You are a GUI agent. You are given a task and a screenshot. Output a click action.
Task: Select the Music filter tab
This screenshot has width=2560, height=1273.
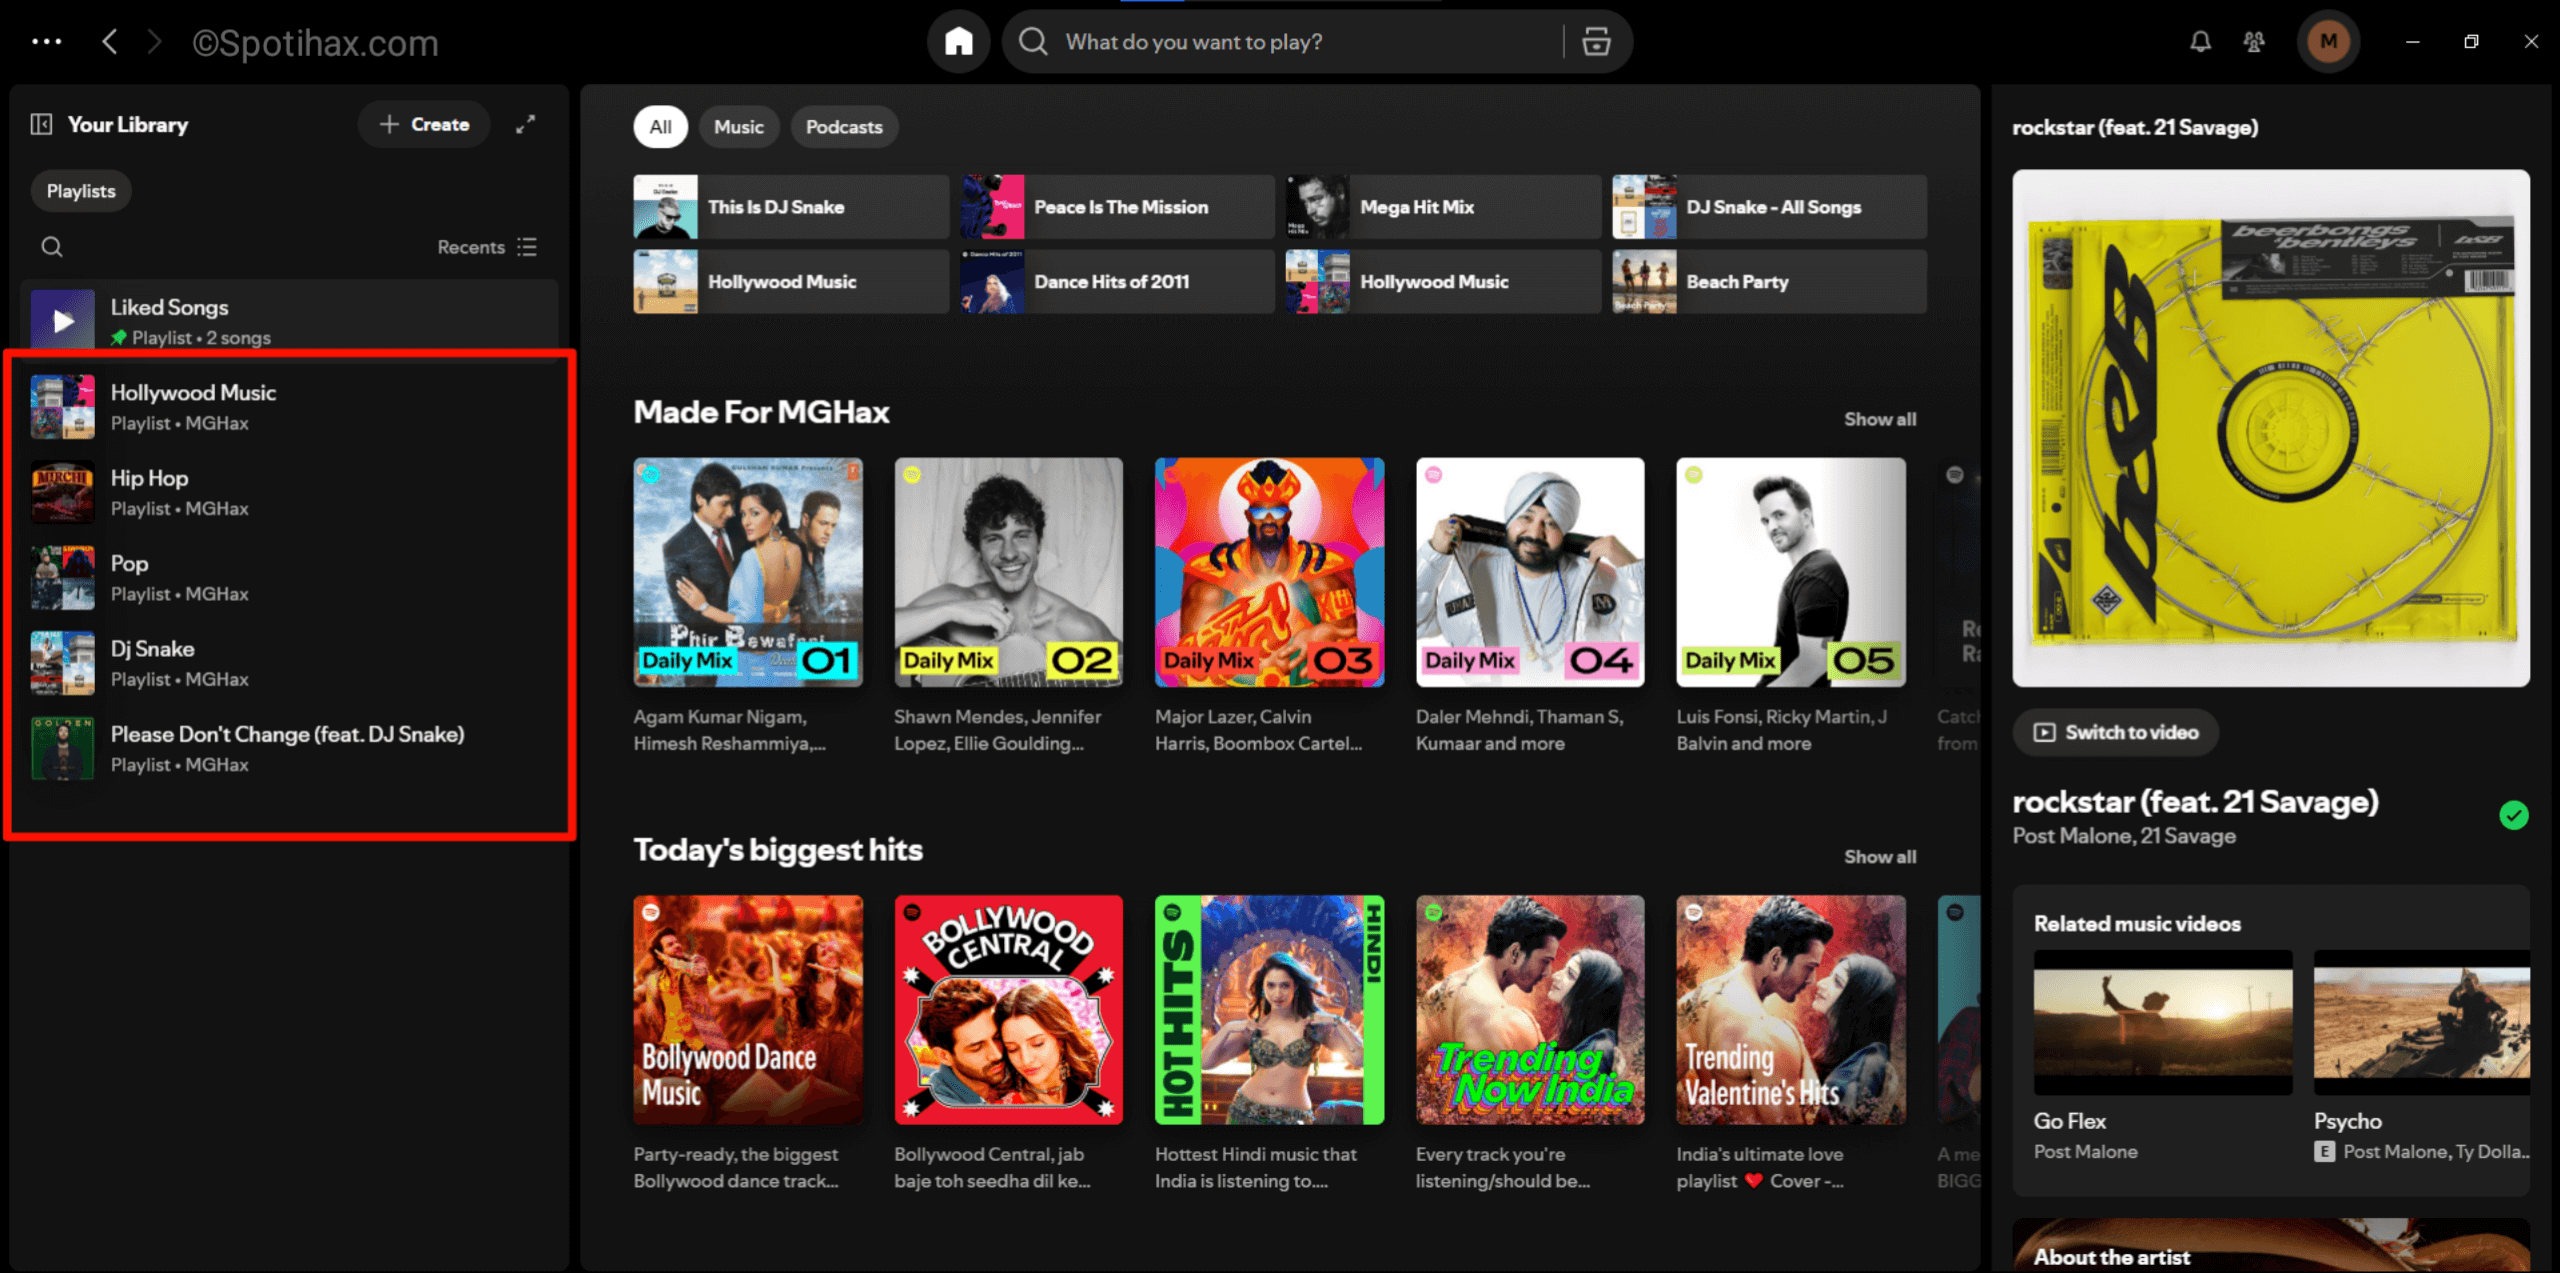739,127
